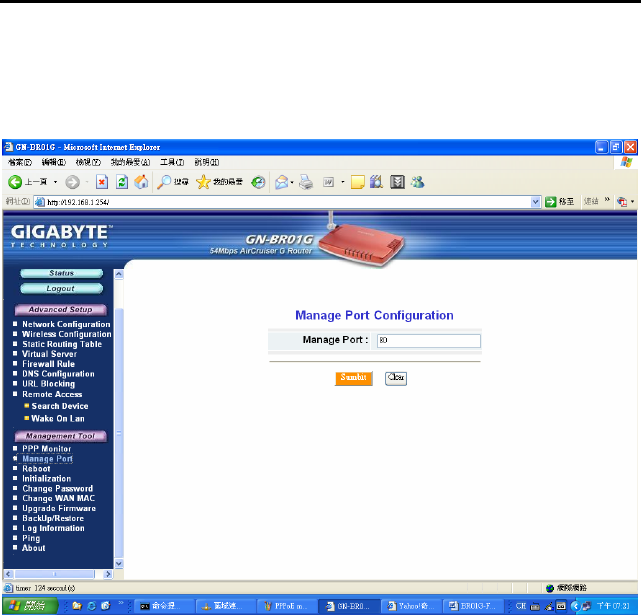Click sidebar horizontal scroll right arrow

click(x=108, y=574)
